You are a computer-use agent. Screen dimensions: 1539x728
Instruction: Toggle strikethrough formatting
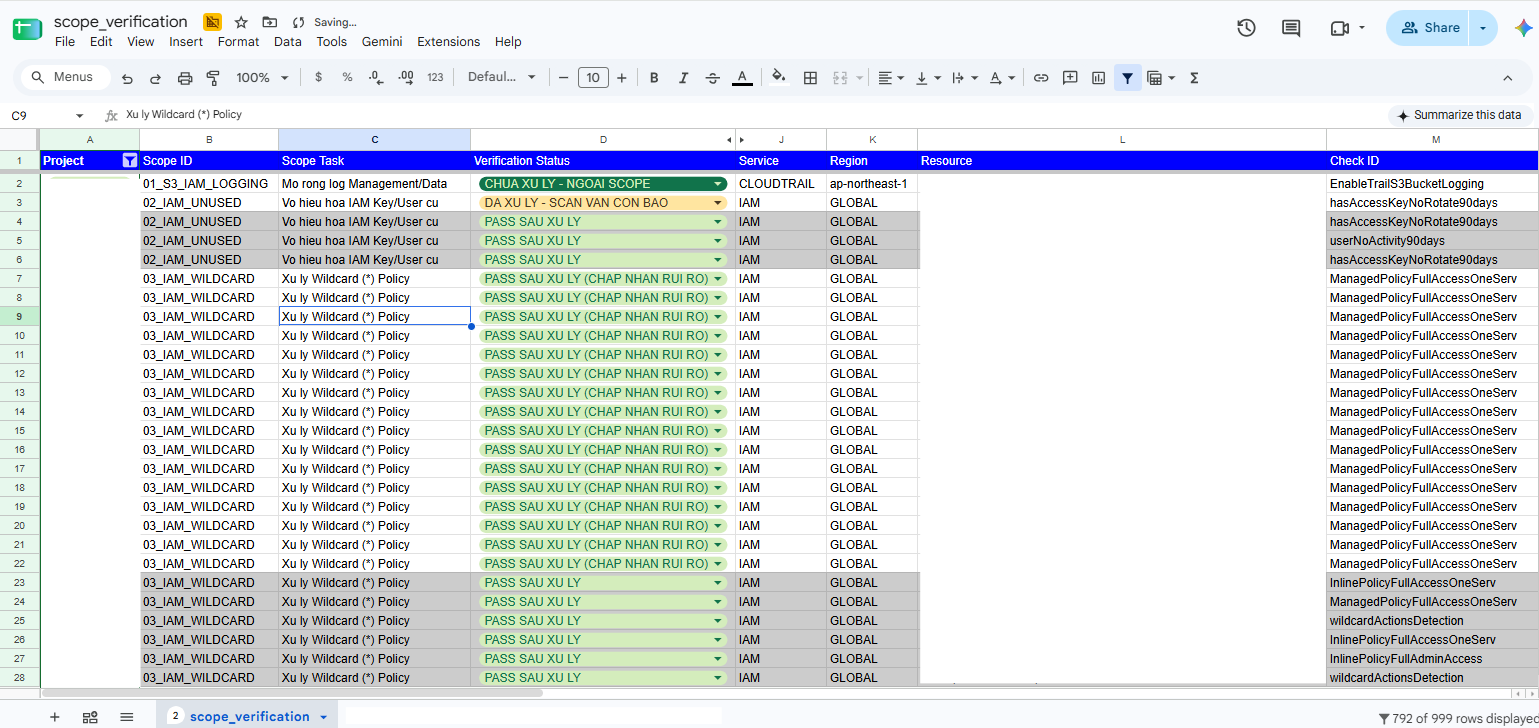point(712,77)
